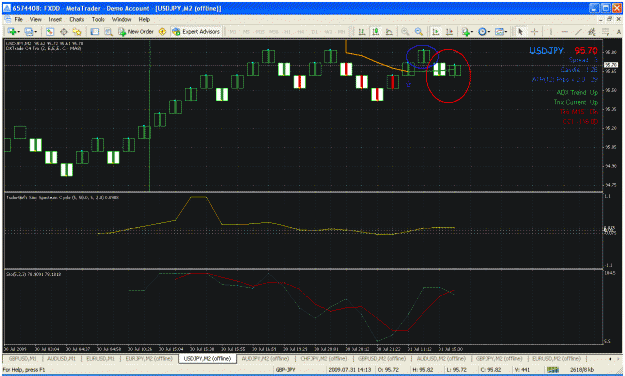The height and width of the screenshot is (376, 625).
Task: Switch chart to line chart style
Action: point(389,31)
